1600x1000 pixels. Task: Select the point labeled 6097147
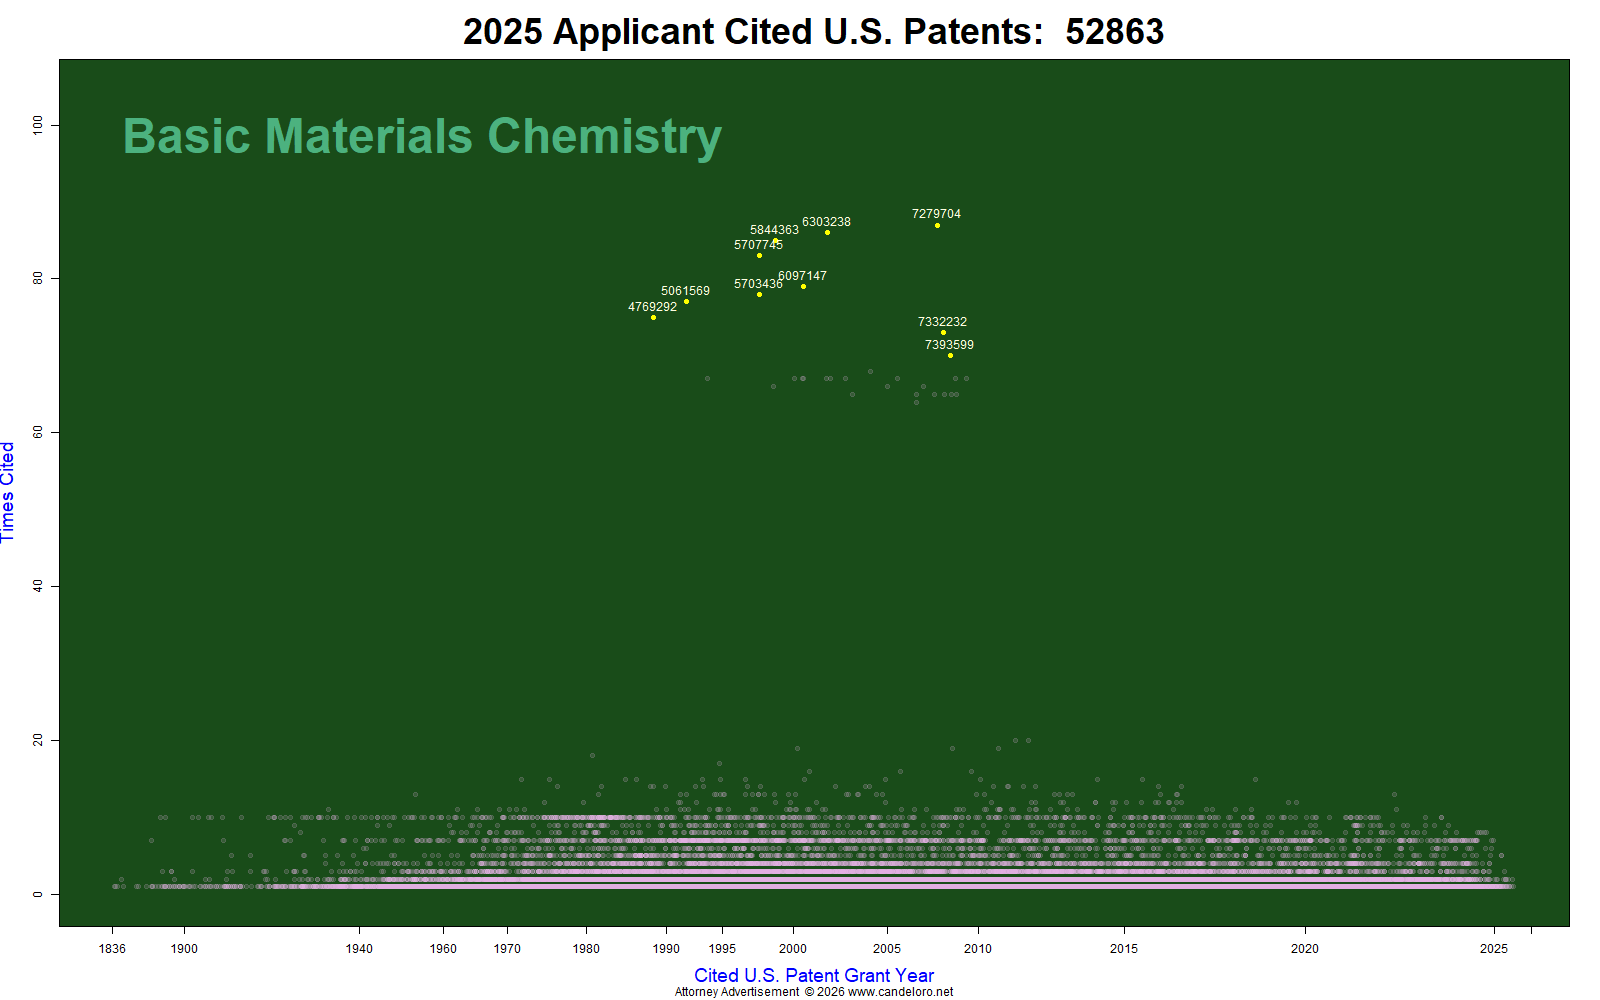803,286
